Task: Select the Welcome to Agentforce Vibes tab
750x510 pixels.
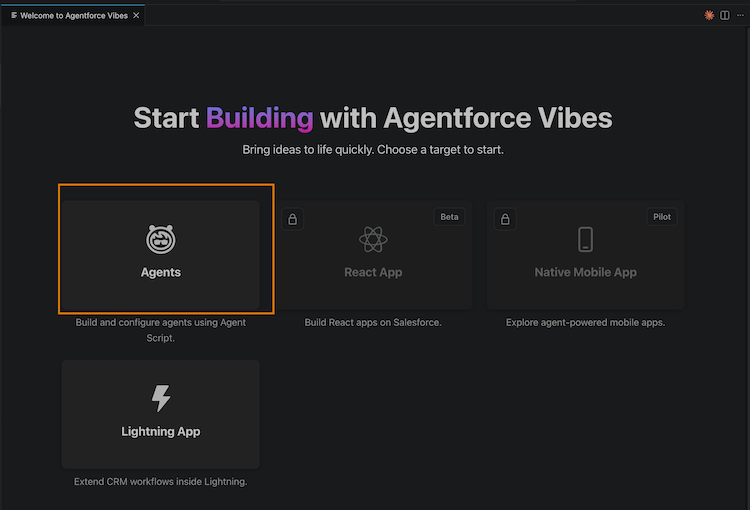Action: [73, 15]
